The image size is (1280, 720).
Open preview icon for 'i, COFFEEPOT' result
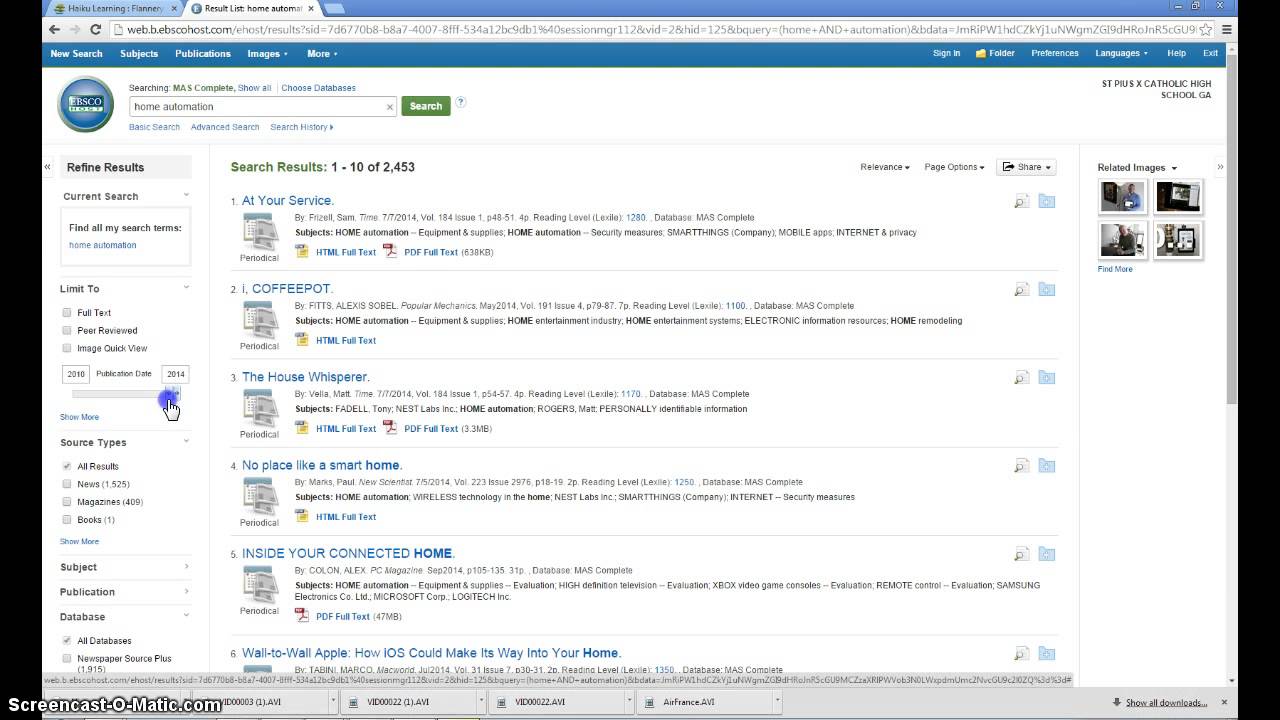pyautogui.click(x=1021, y=290)
